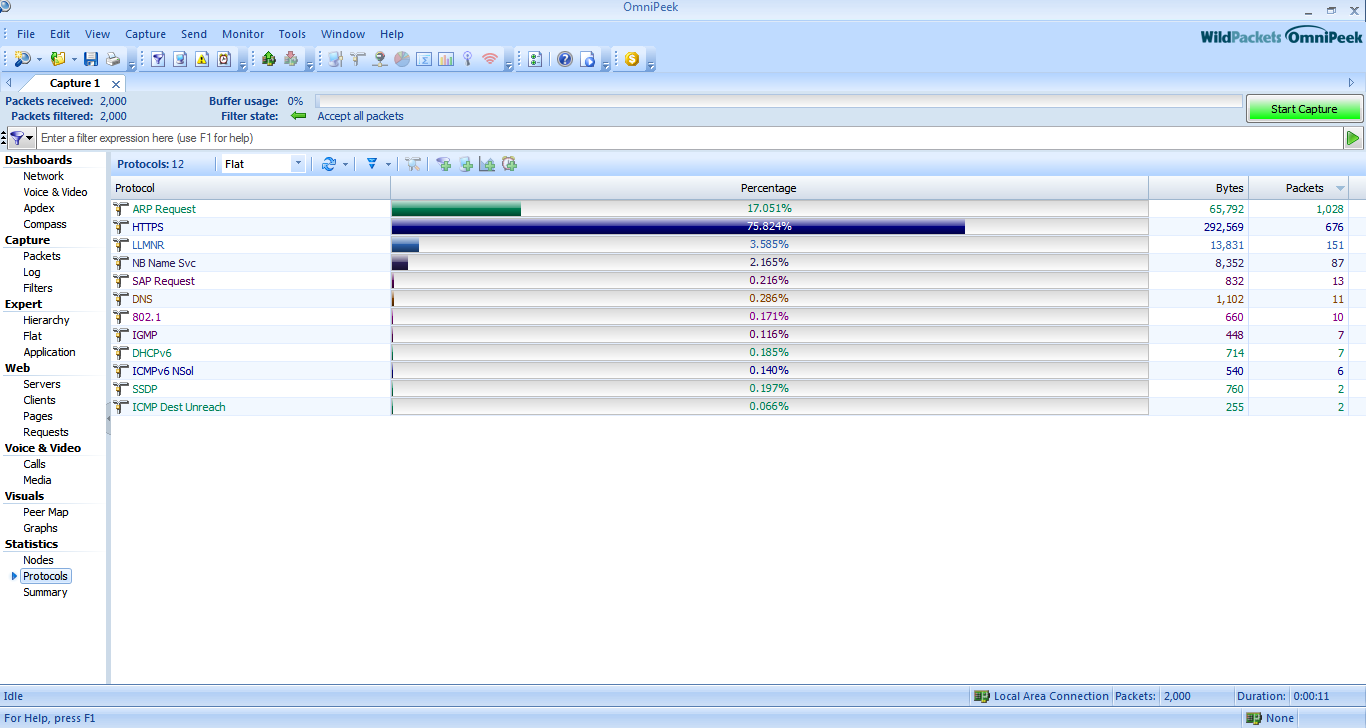The height and width of the screenshot is (728, 1366).
Task: Open the display filter dropdown arrow
Action: [x=388, y=164]
